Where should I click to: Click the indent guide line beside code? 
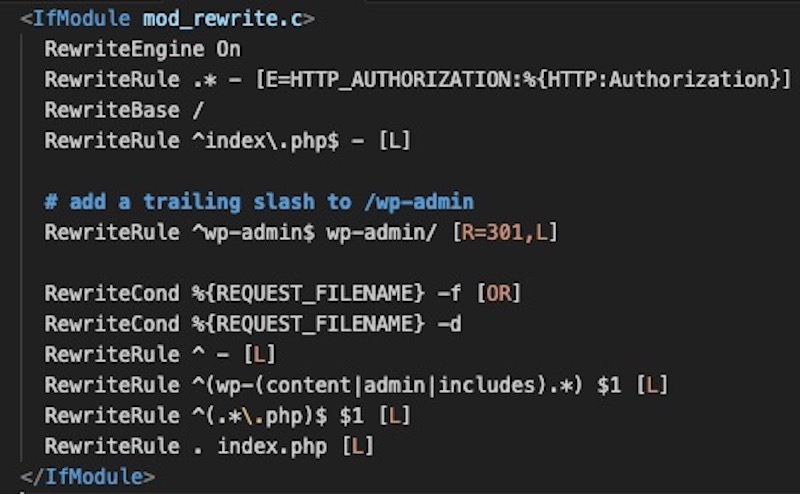(x=22, y=248)
